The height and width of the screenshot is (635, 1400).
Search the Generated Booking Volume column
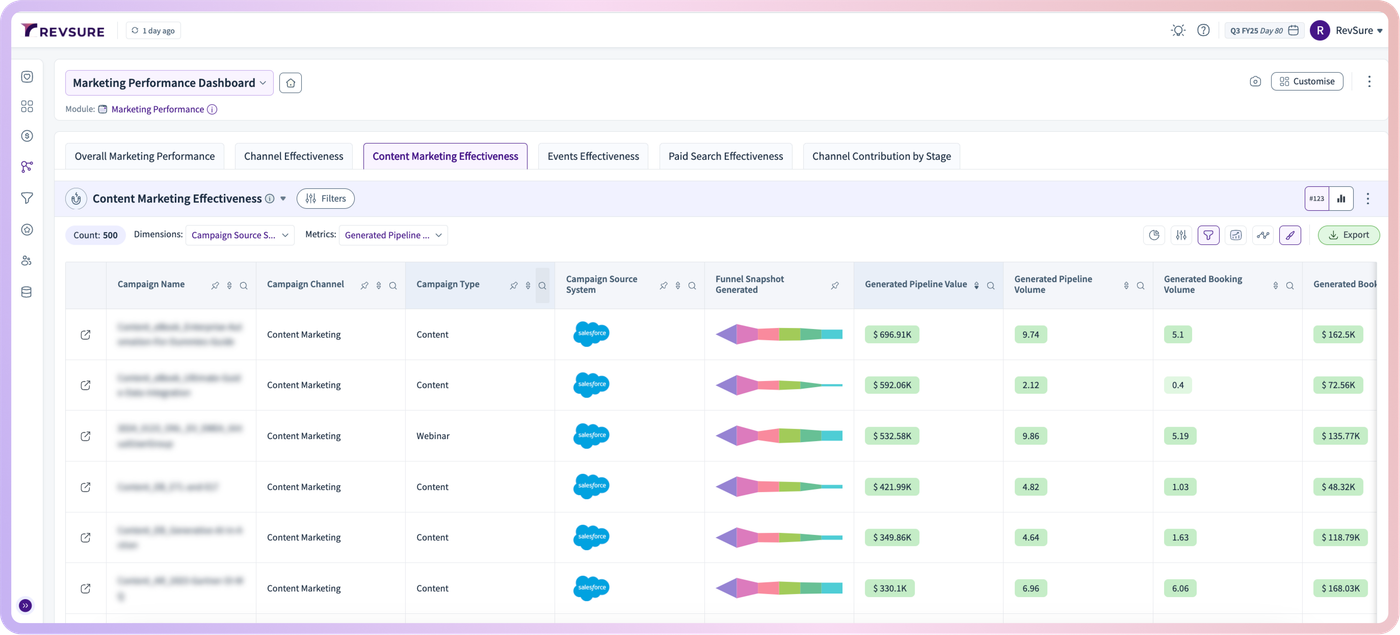1290,286
